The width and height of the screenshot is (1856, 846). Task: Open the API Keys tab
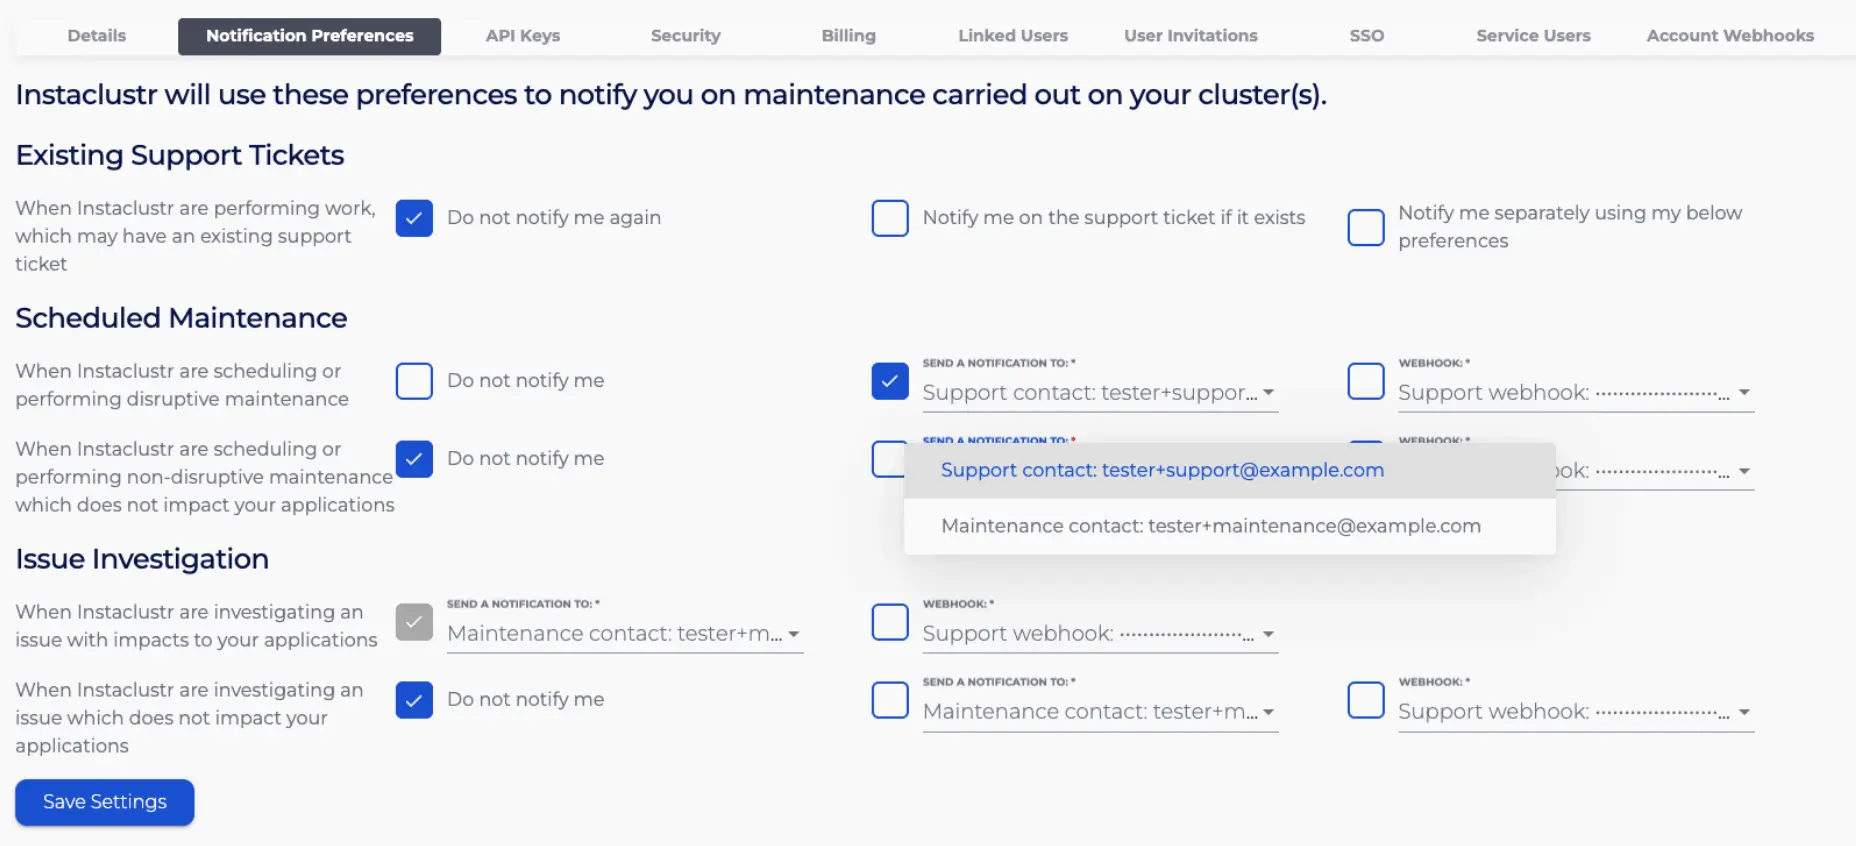[x=522, y=36]
